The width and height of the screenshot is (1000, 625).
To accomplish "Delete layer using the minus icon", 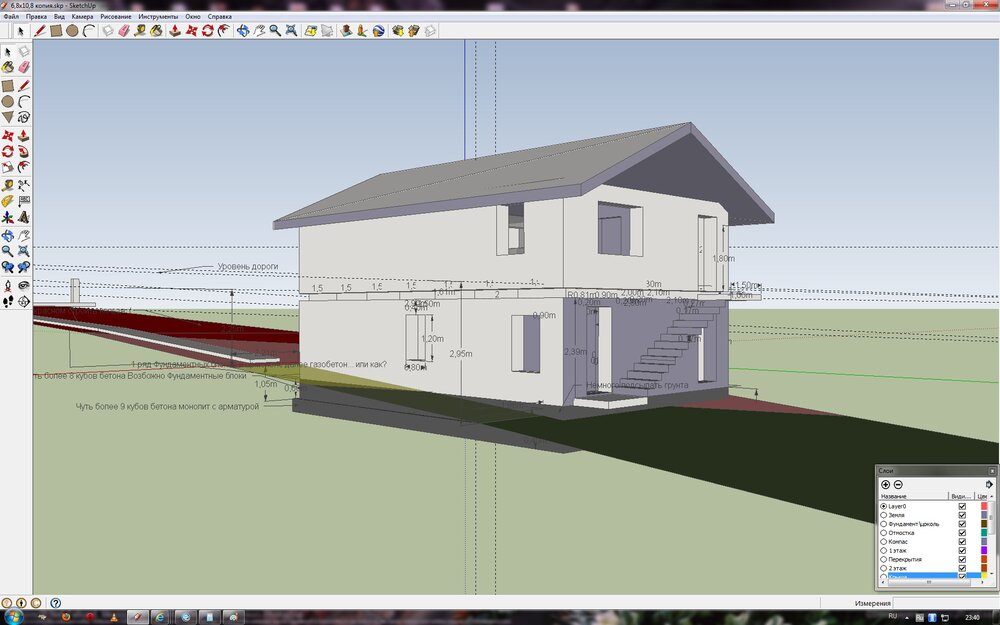I will click(898, 484).
